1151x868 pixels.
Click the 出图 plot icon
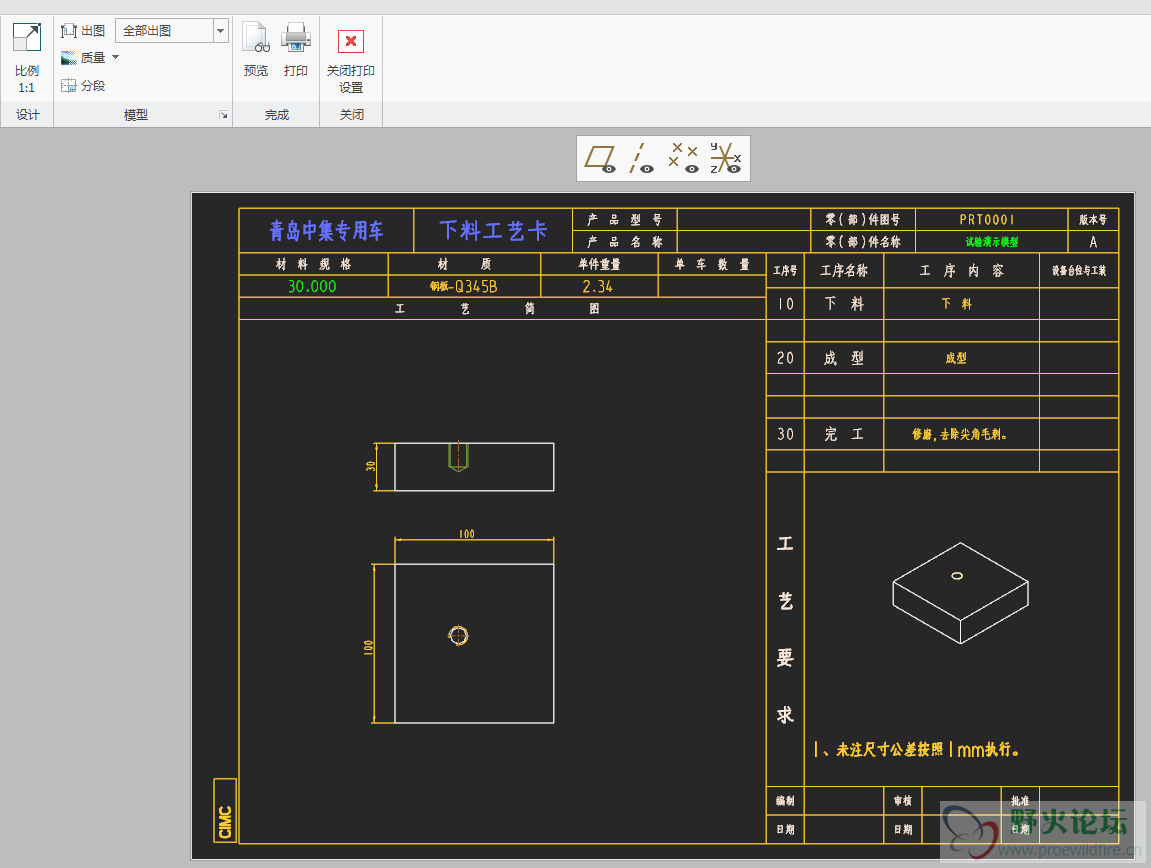click(69, 31)
